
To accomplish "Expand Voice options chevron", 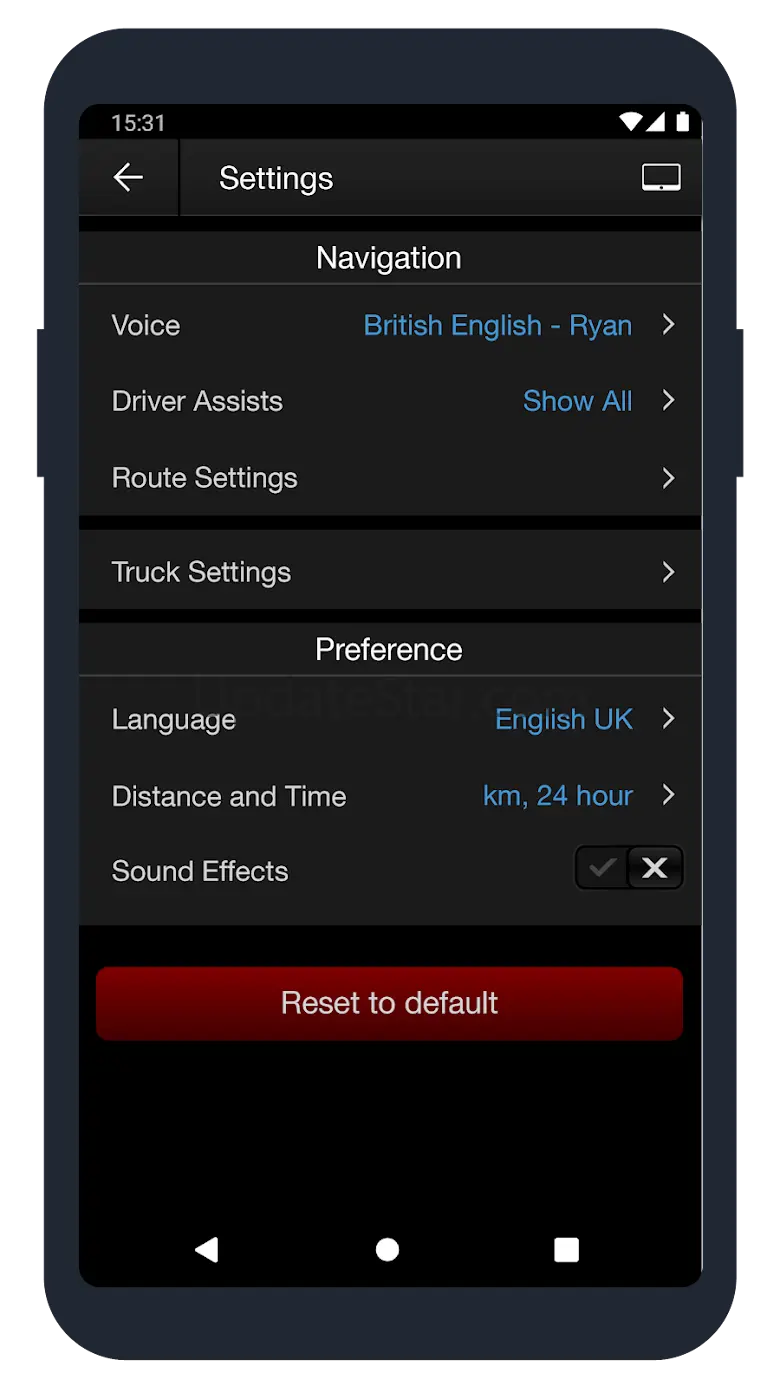I will [668, 325].
